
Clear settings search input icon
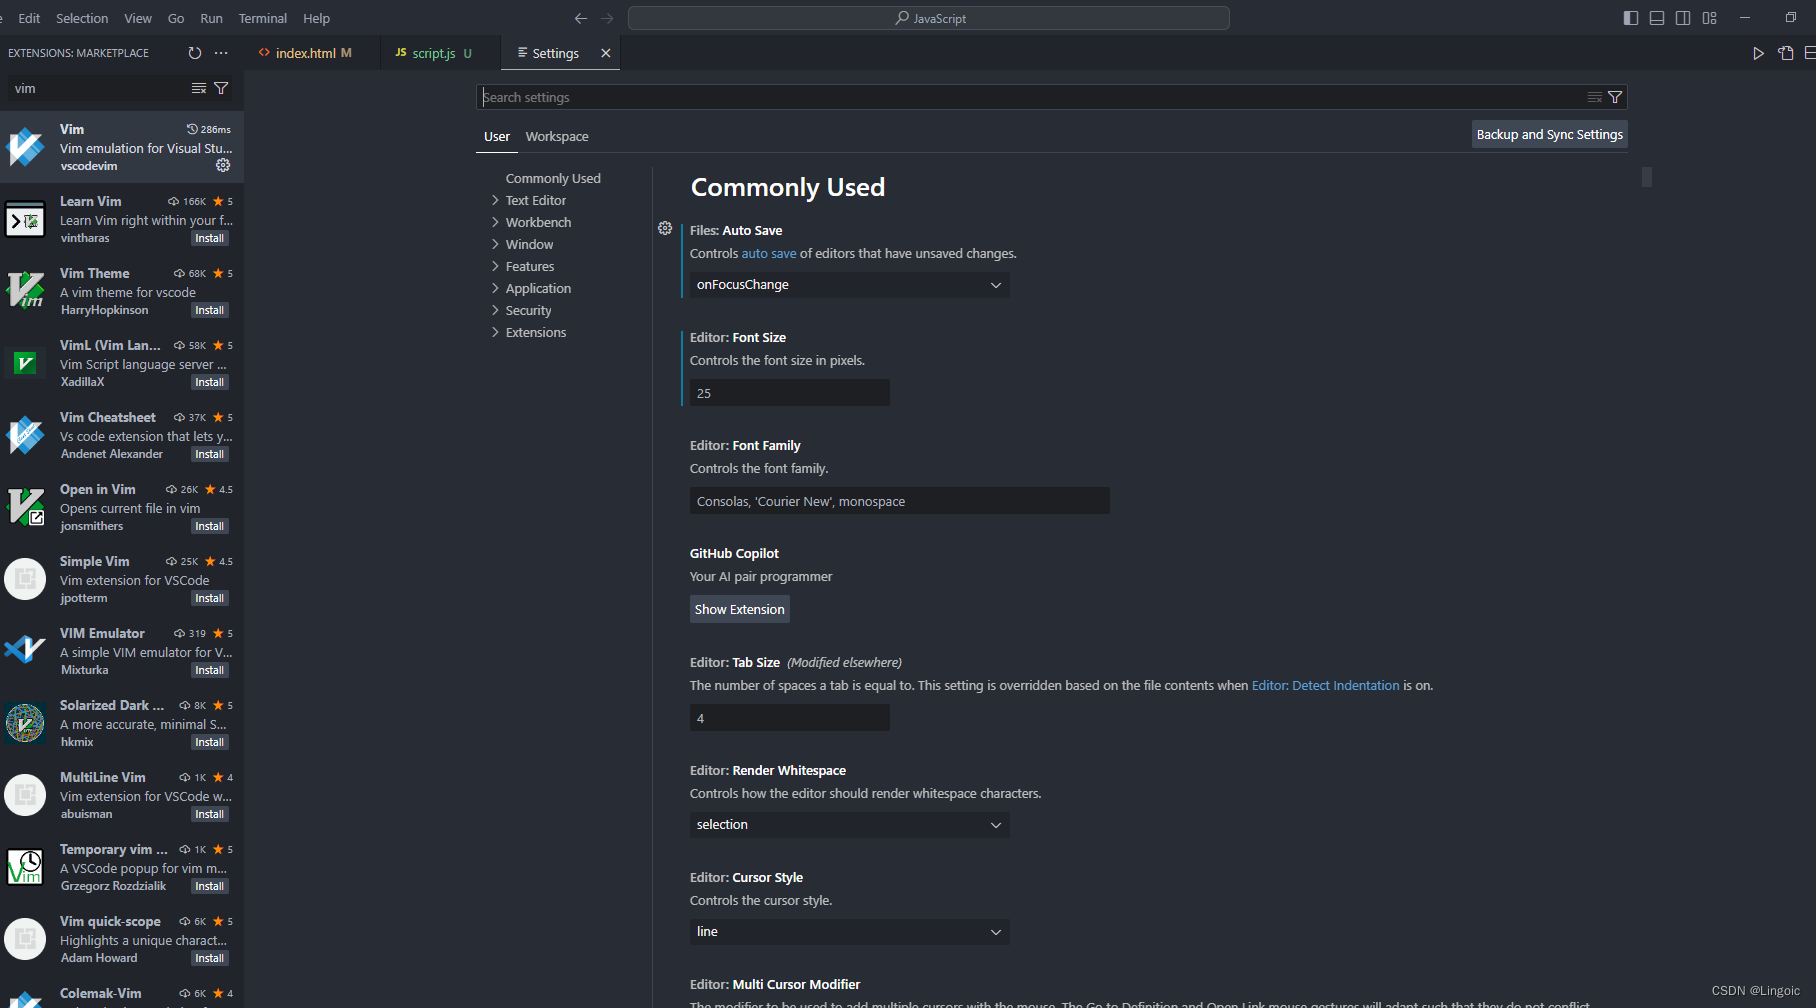tap(1595, 97)
